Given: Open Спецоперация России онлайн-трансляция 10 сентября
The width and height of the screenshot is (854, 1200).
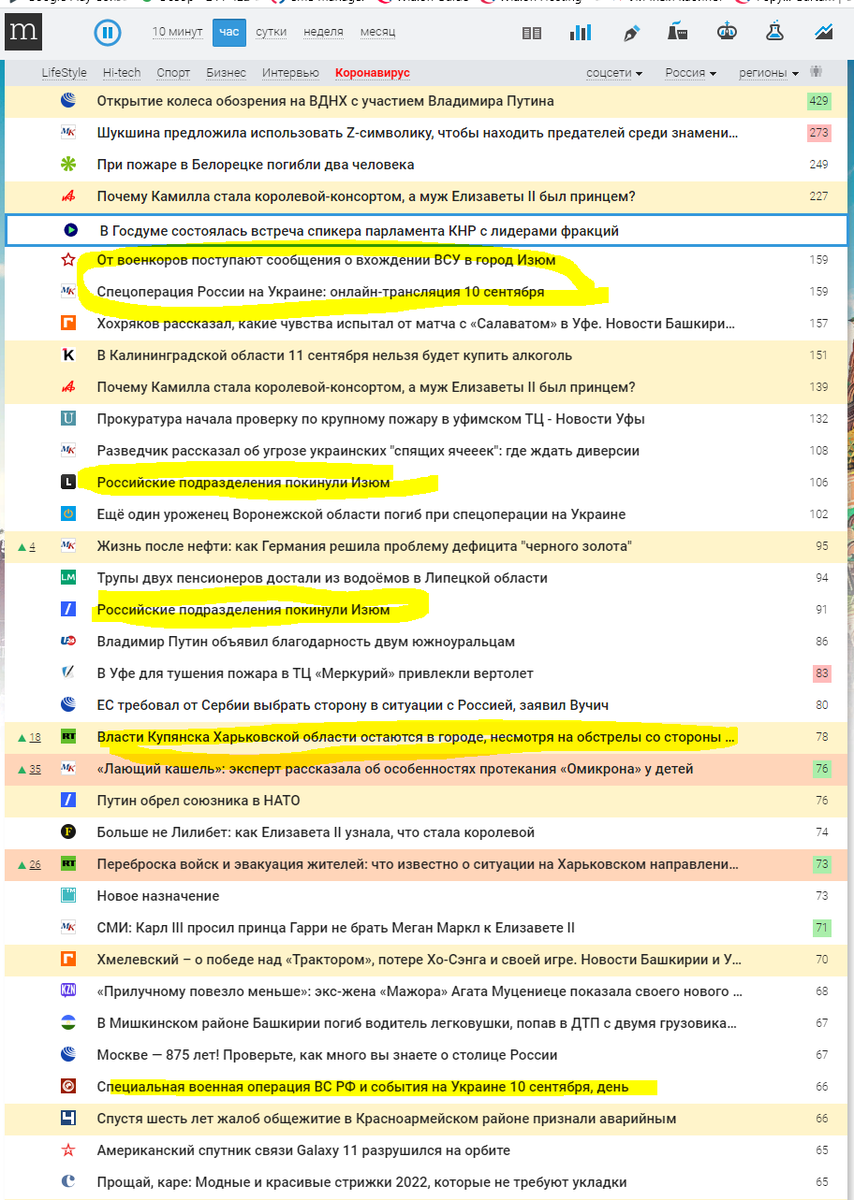Looking at the screenshot, I should tap(320, 292).
